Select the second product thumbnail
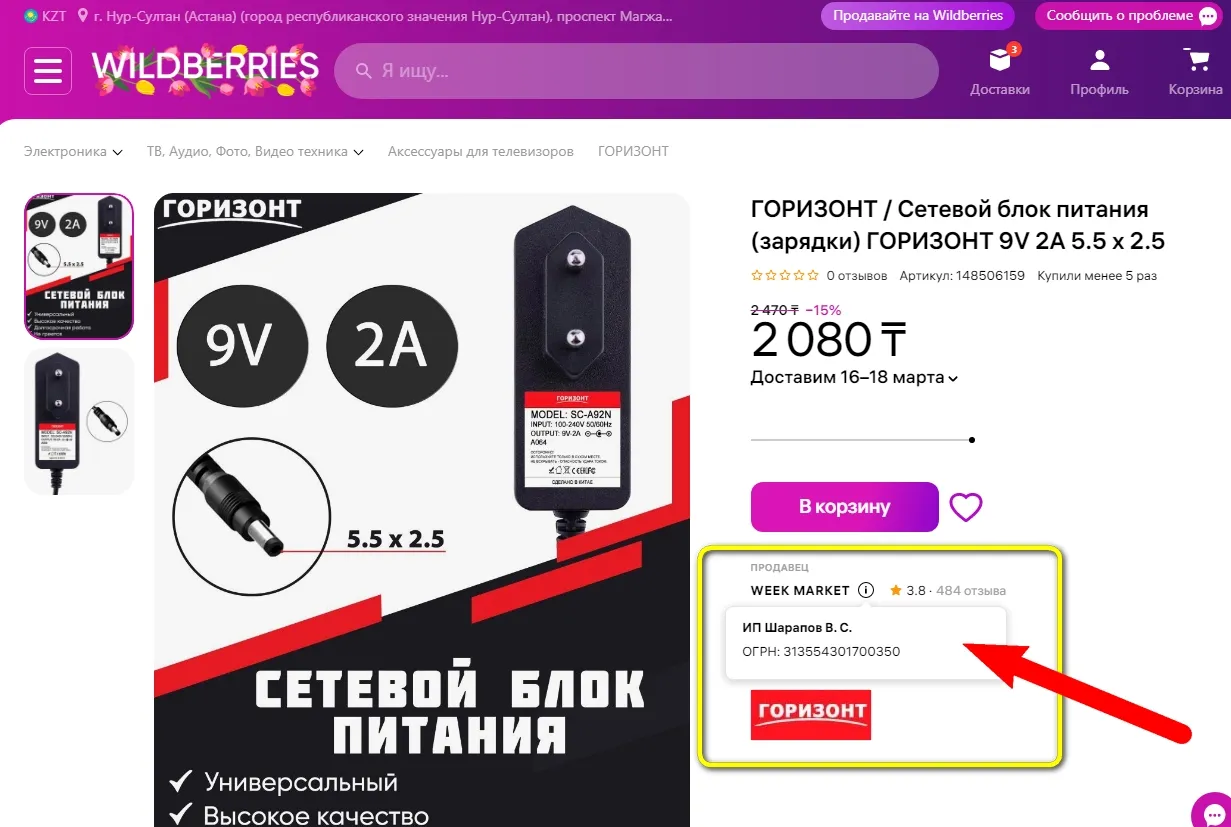1231x827 pixels. coord(79,421)
